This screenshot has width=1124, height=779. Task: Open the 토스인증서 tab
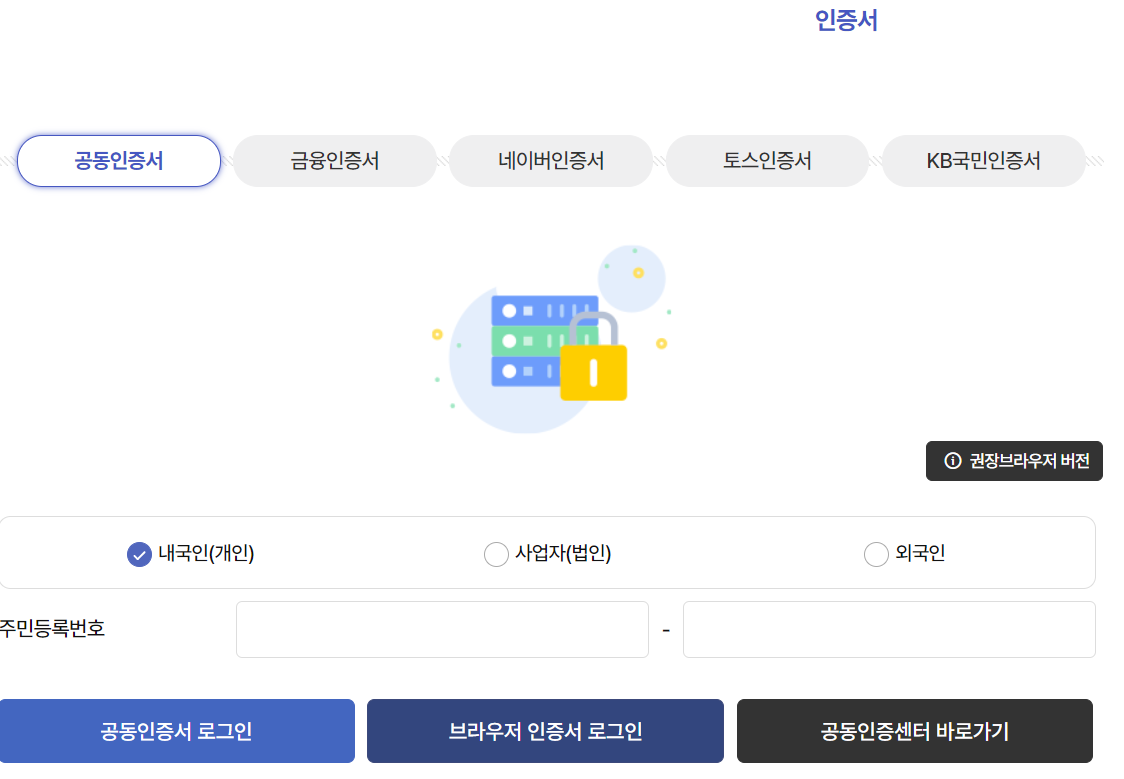point(767,160)
